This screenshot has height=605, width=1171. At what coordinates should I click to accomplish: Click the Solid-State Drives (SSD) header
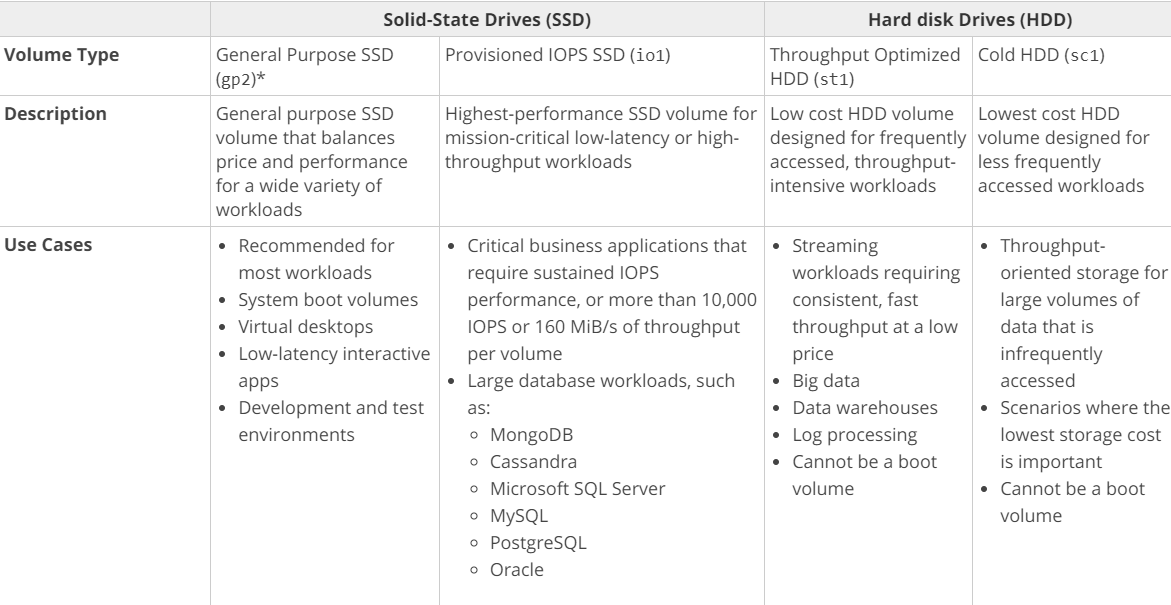pyautogui.click(x=487, y=20)
